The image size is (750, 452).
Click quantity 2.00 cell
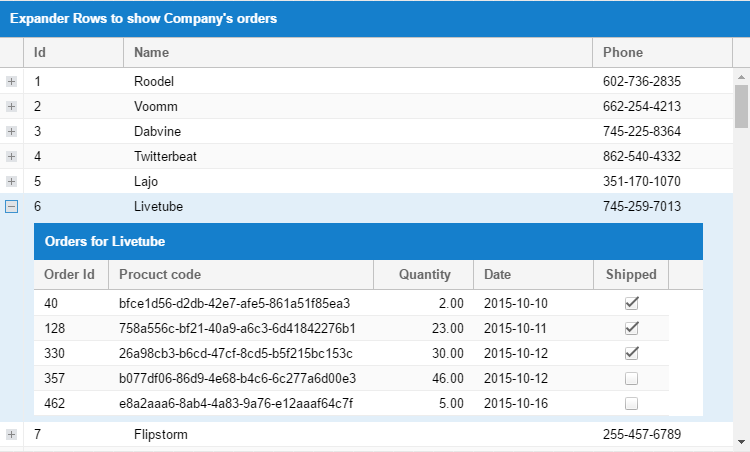coord(424,303)
